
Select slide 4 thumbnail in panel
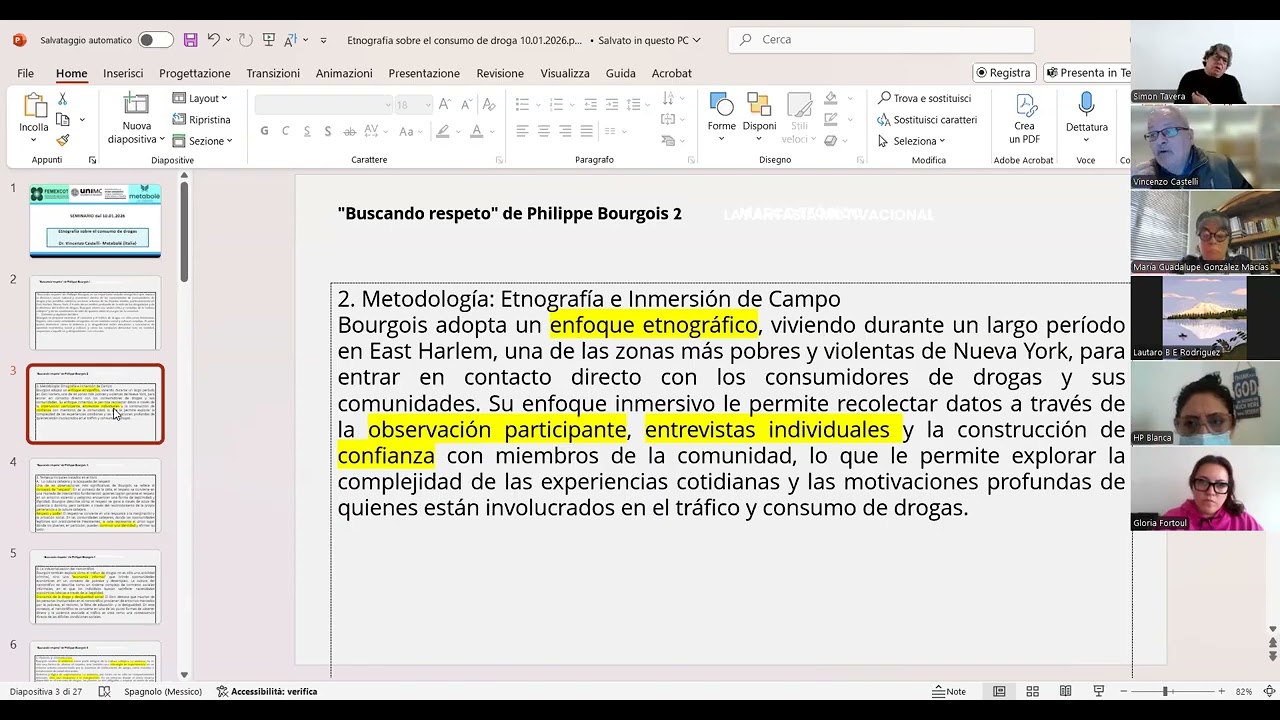coord(95,496)
